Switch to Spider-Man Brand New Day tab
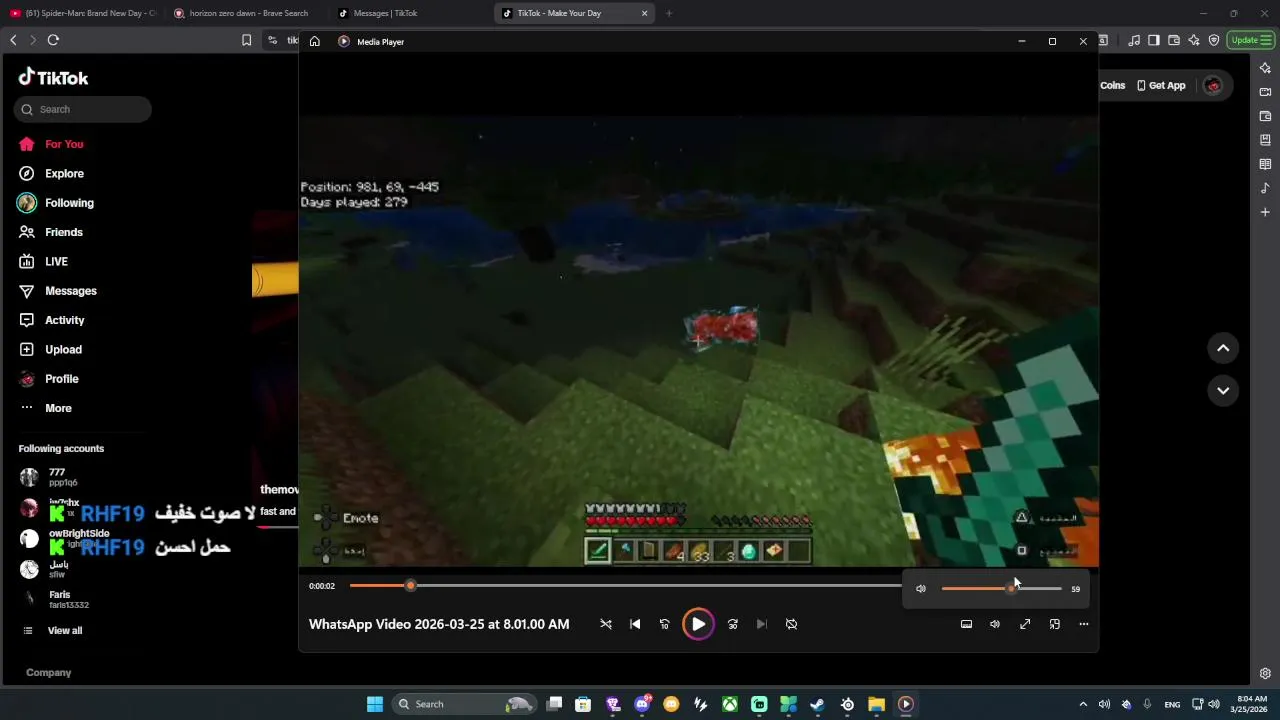The height and width of the screenshot is (720, 1280). coord(83,13)
